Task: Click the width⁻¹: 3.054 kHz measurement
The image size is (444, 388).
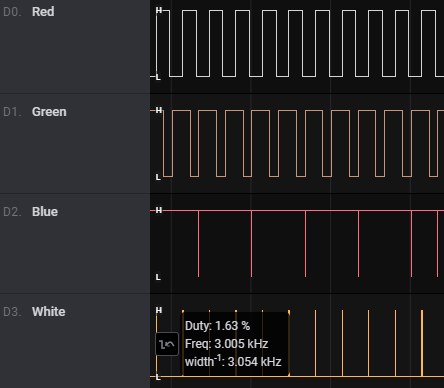Action: tap(233, 361)
